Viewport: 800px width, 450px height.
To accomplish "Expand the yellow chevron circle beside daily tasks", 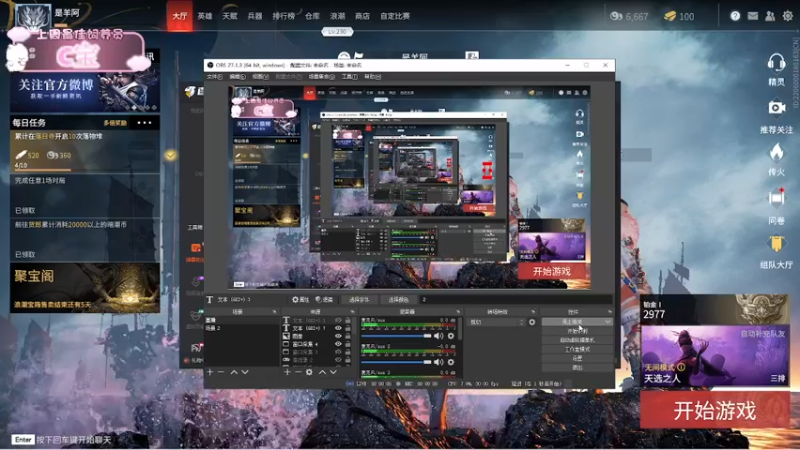I will click(x=170, y=155).
